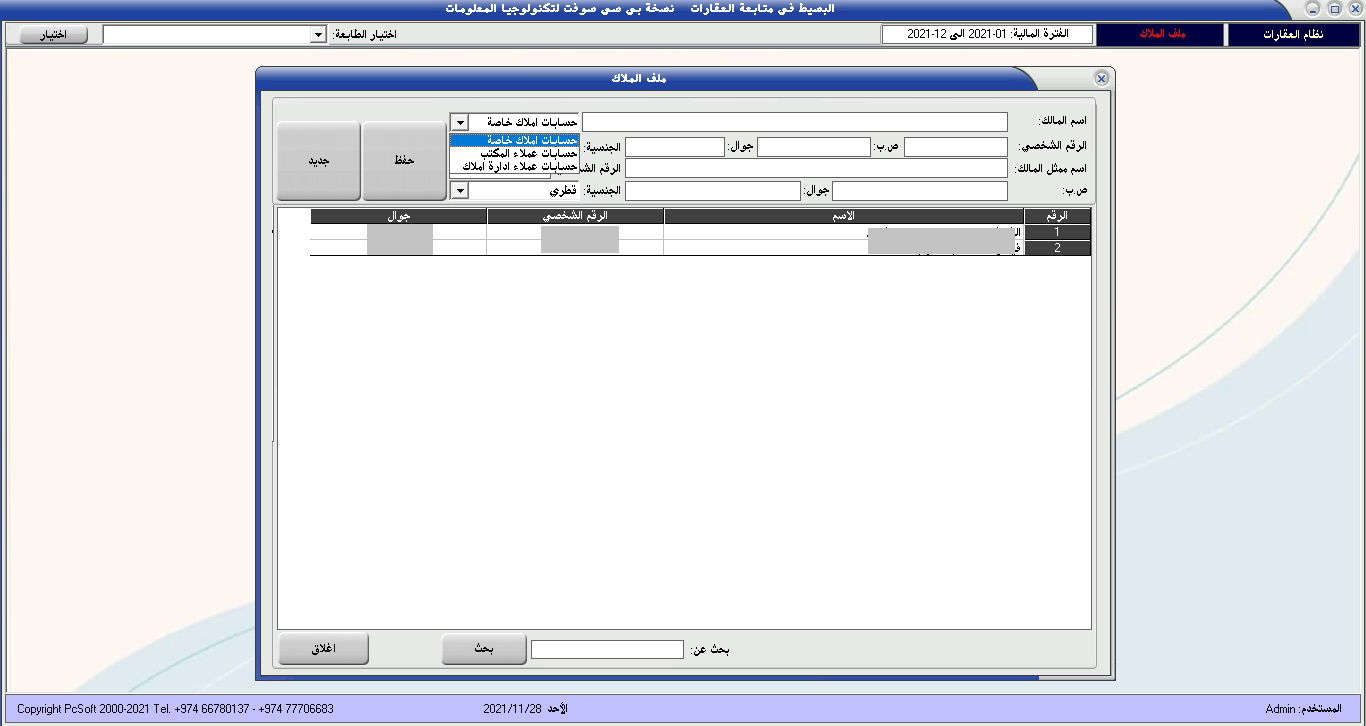This screenshot has height=726, width=1366.
Task: Select row number 2 in the owners table
Action: [x=1057, y=248]
